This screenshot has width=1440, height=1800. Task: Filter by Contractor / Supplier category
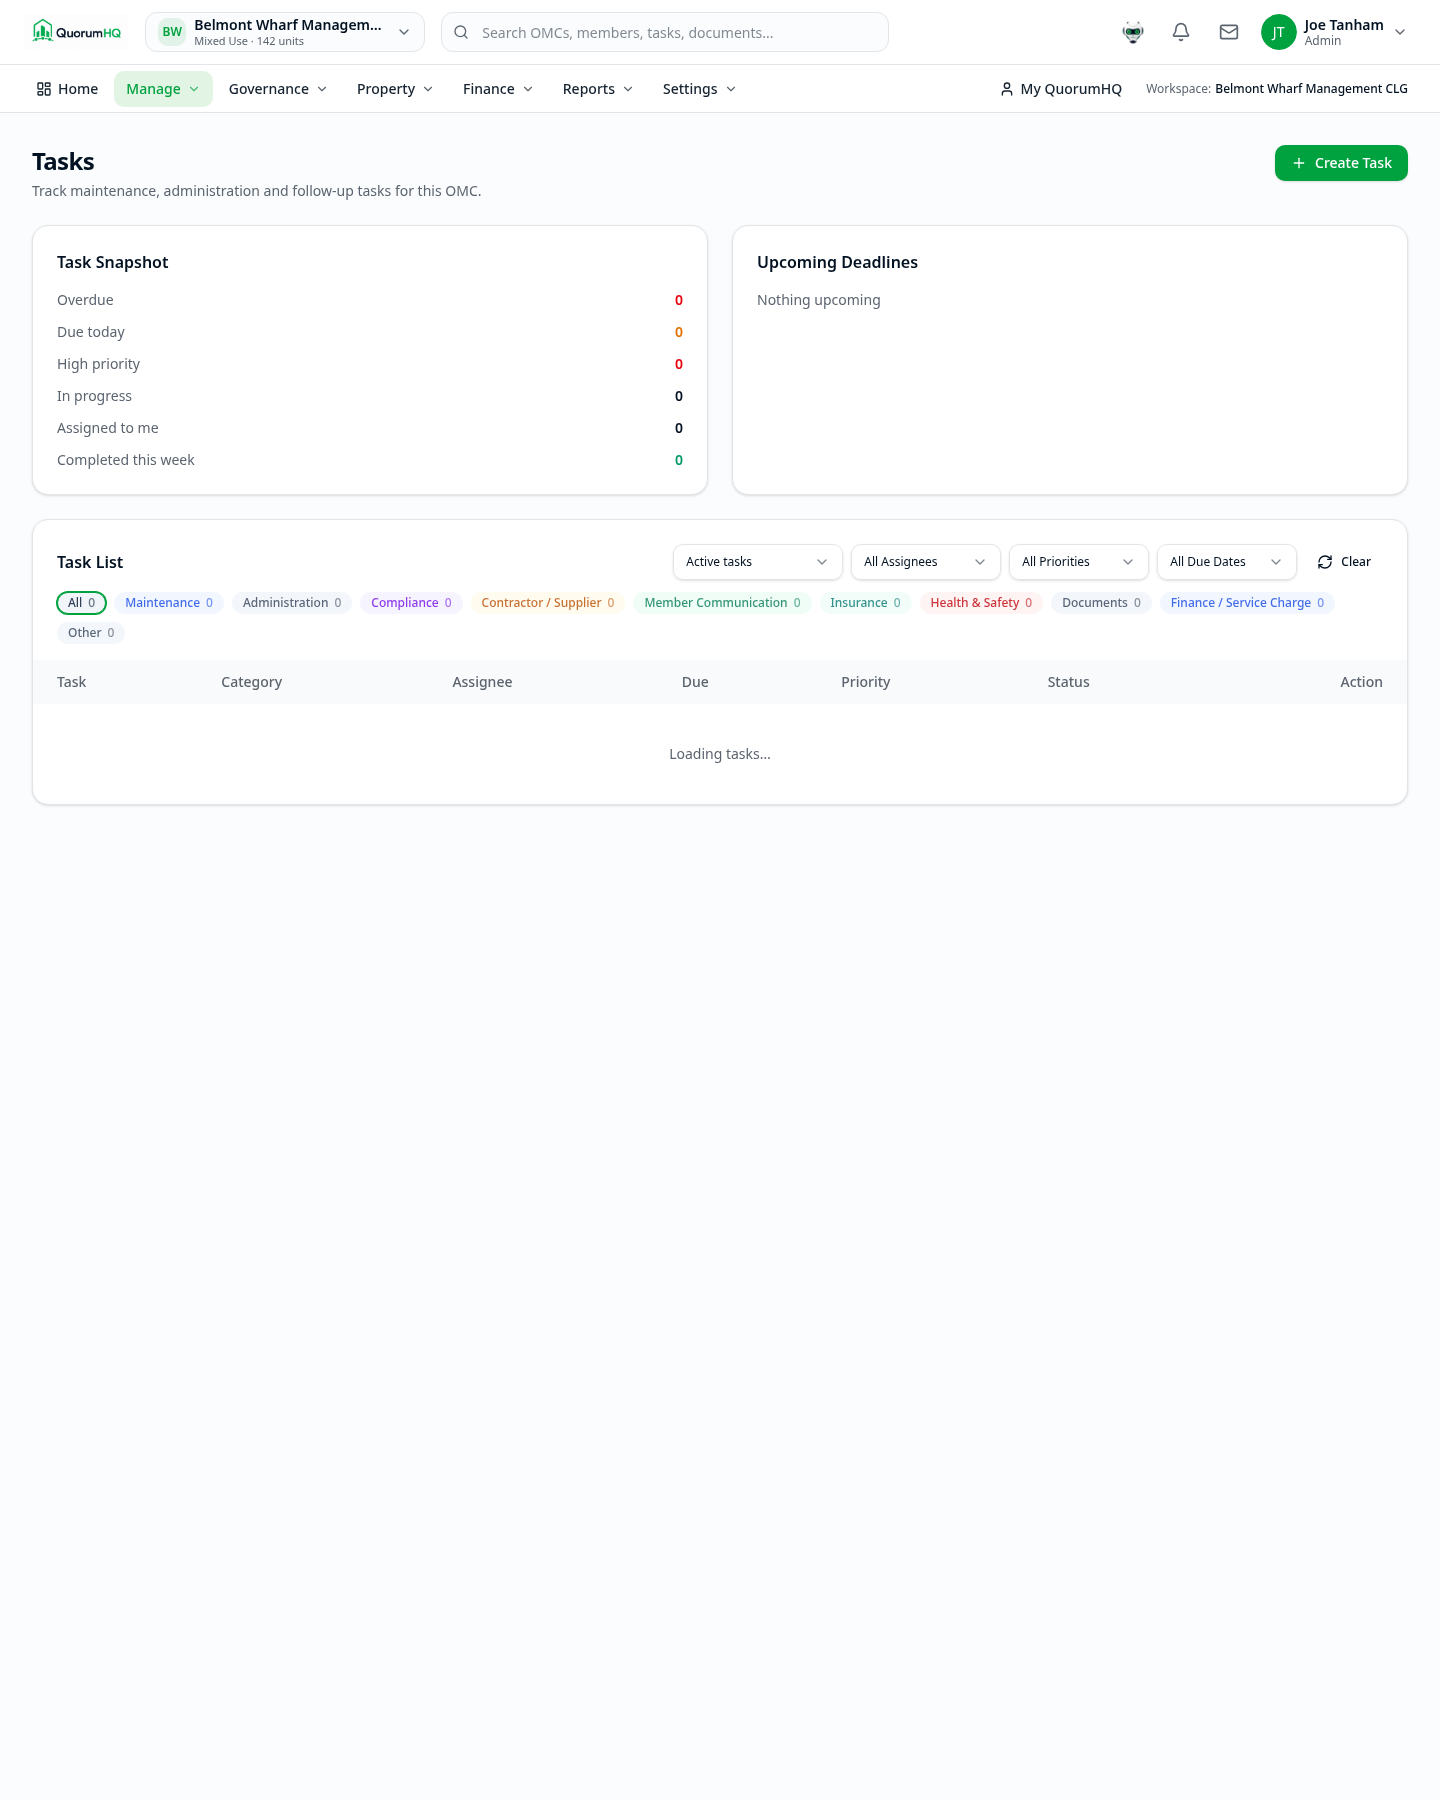548,603
